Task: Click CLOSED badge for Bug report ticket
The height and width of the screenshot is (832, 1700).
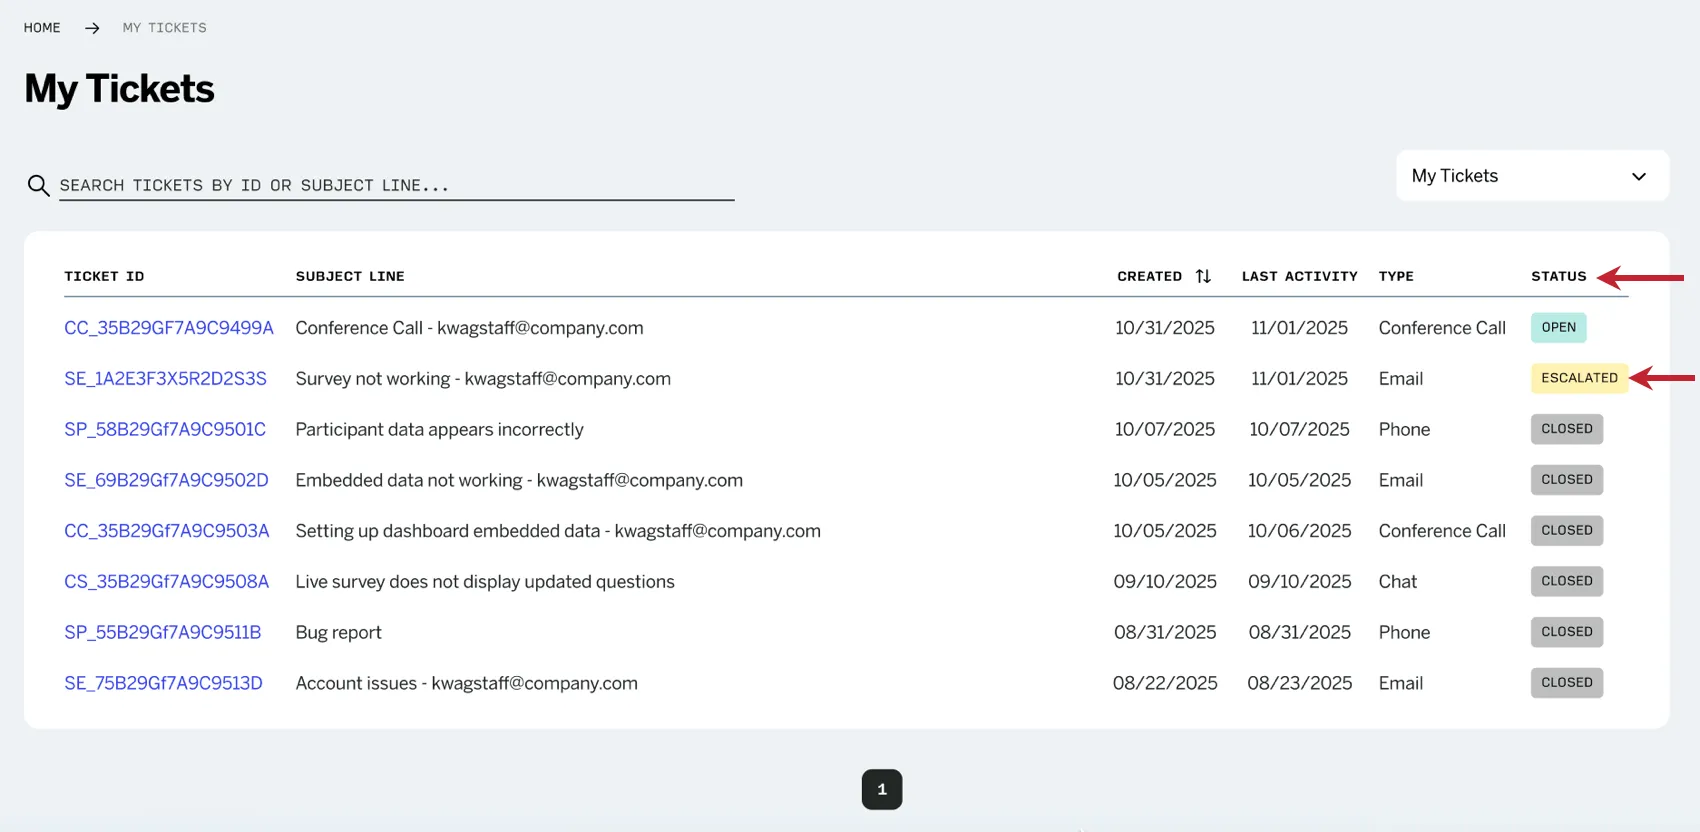Action: click(x=1567, y=632)
